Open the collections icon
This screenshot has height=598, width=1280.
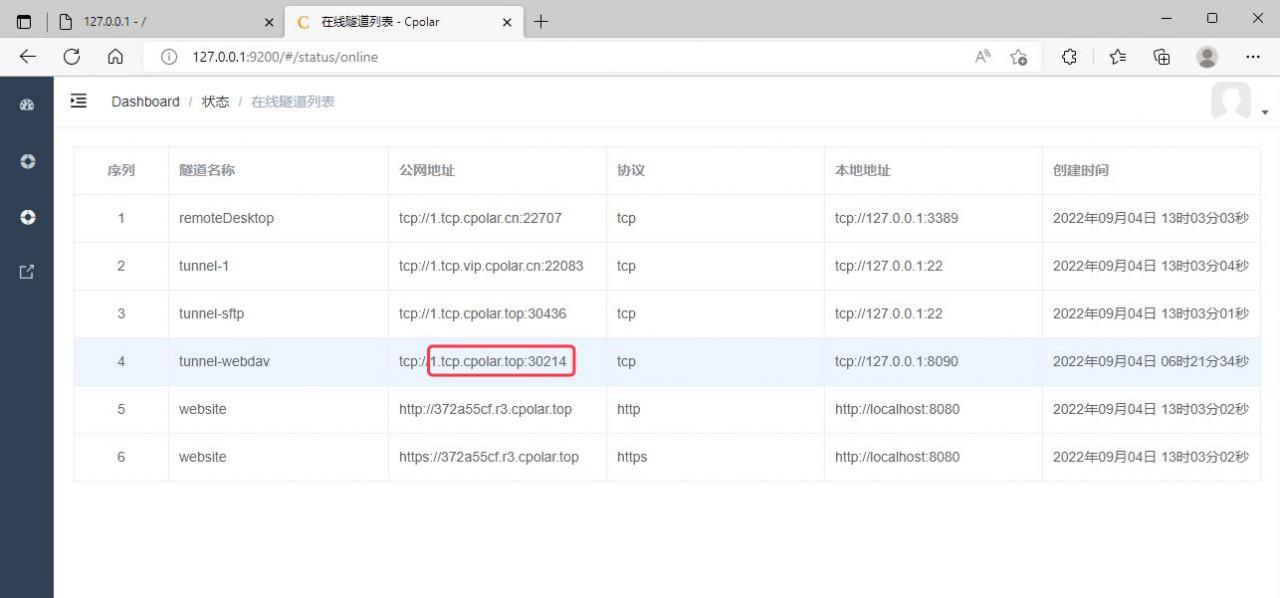[x=1162, y=57]
